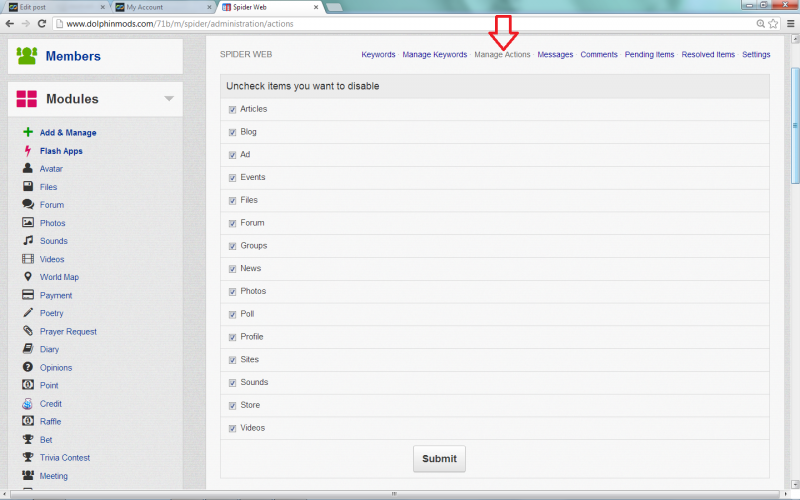Uncheck the Groups checkbox
This screenshot has width=800, height=500.
[232, 246]
